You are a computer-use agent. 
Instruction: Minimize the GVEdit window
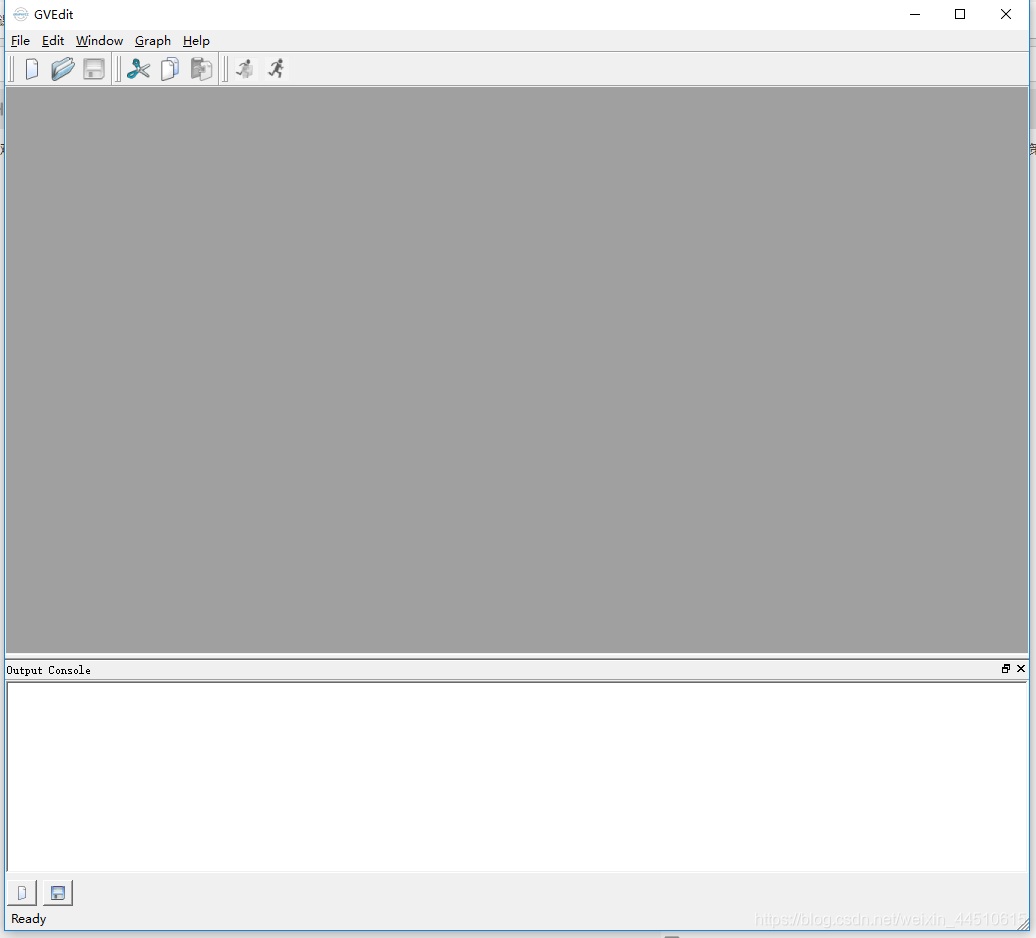click(x=915, y=15)
